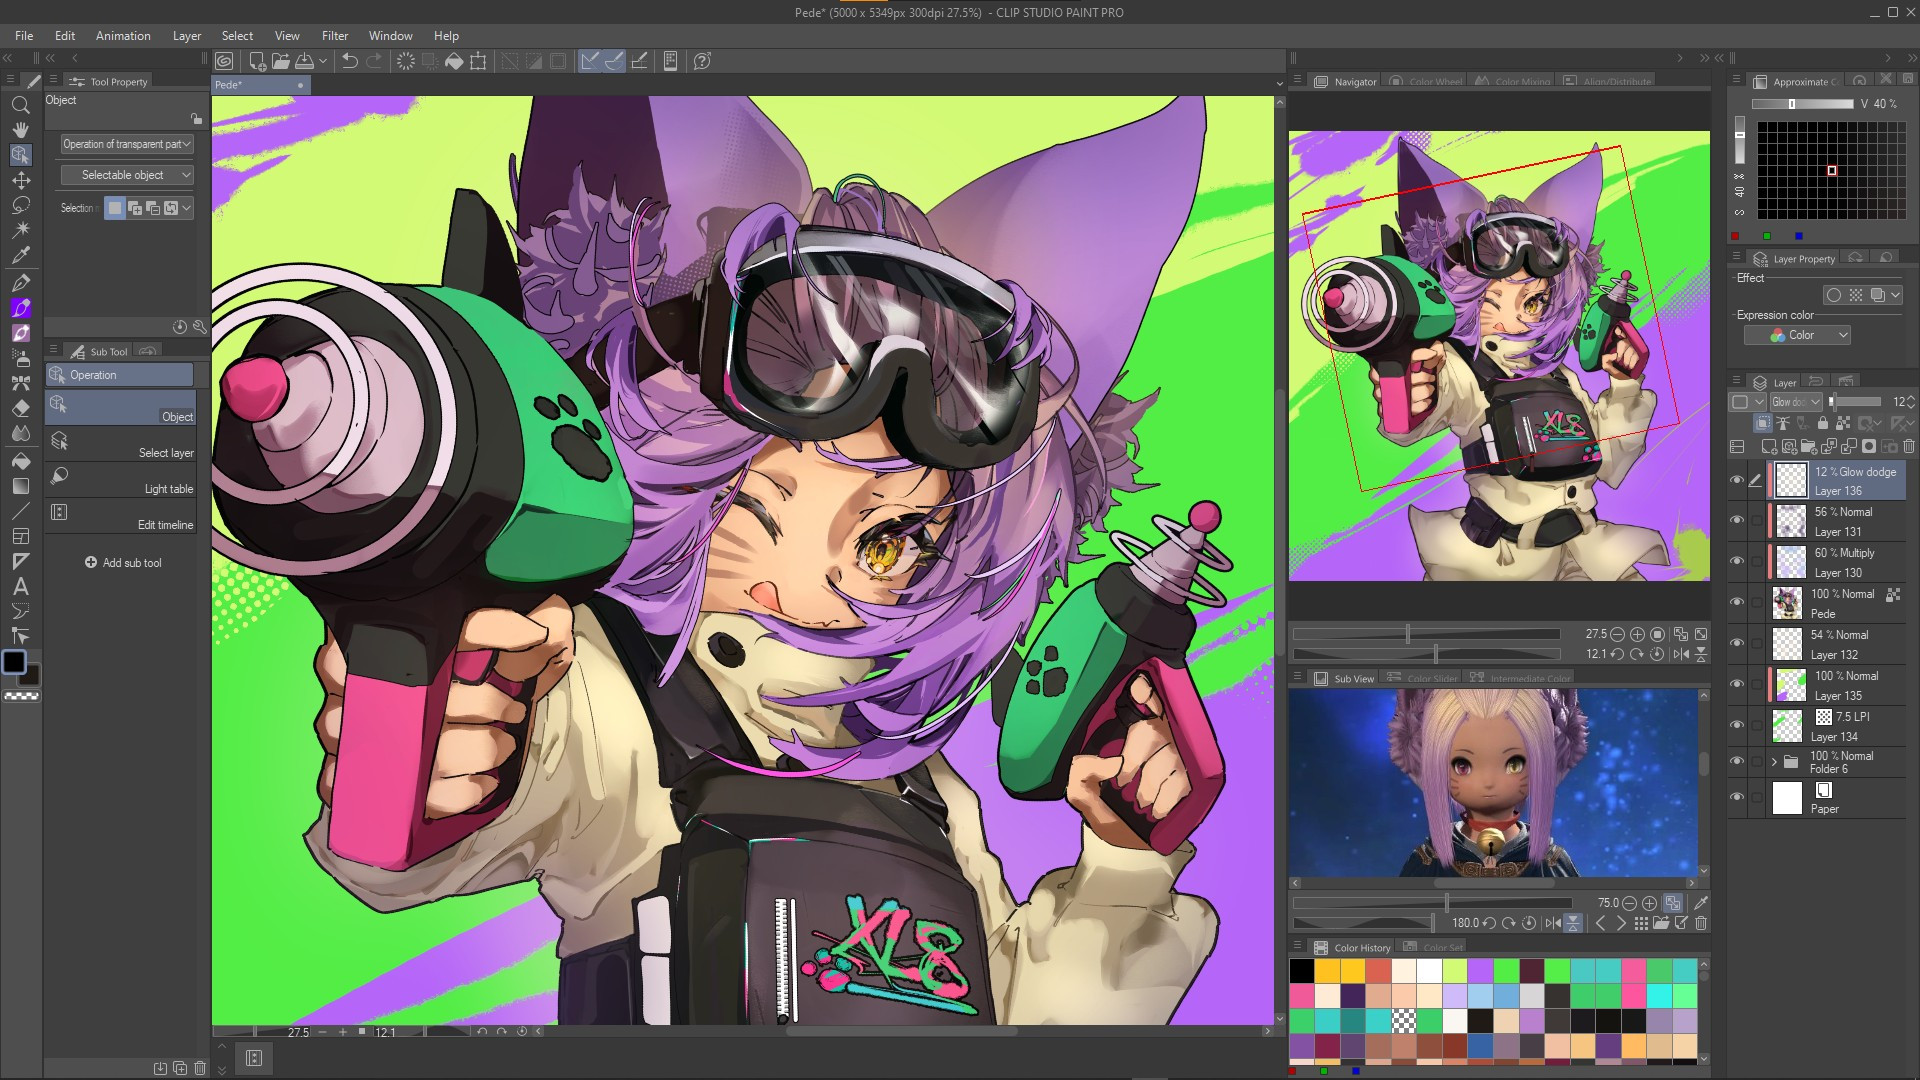
Task: Click the New canvas icon in command bar
Action: click(x=257, y=61)
